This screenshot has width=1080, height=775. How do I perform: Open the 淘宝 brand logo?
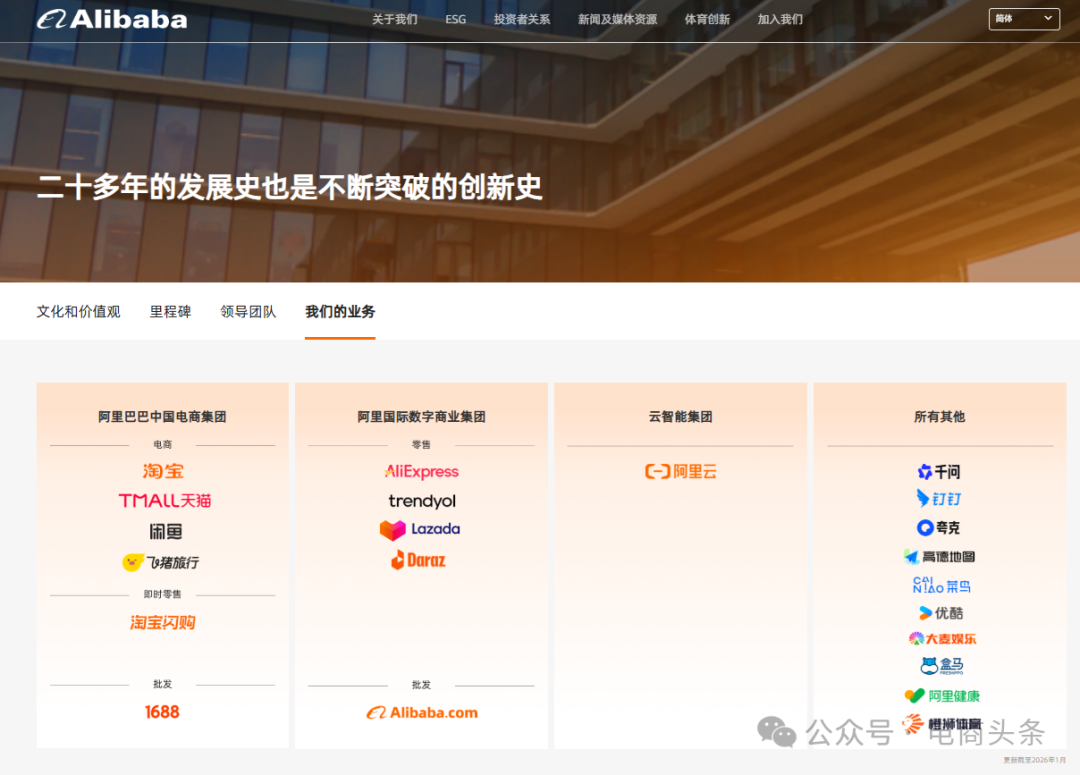pos(163,471)
